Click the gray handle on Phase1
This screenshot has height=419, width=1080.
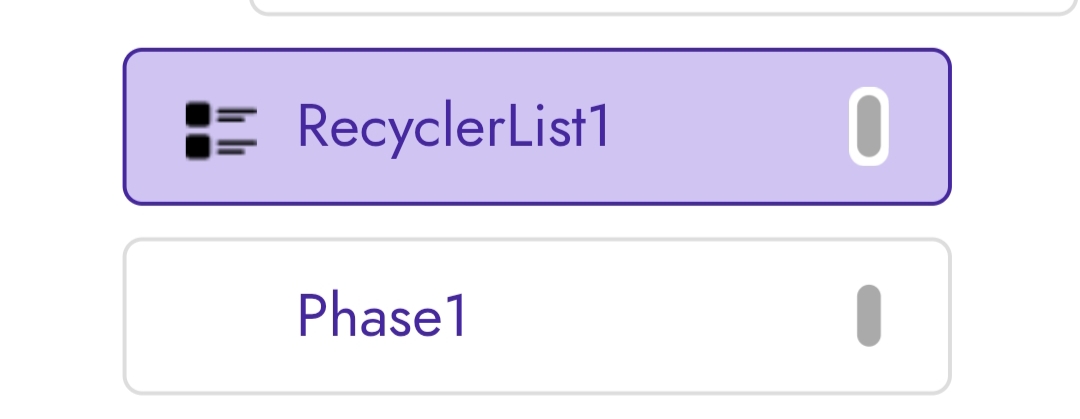(869, 316)
